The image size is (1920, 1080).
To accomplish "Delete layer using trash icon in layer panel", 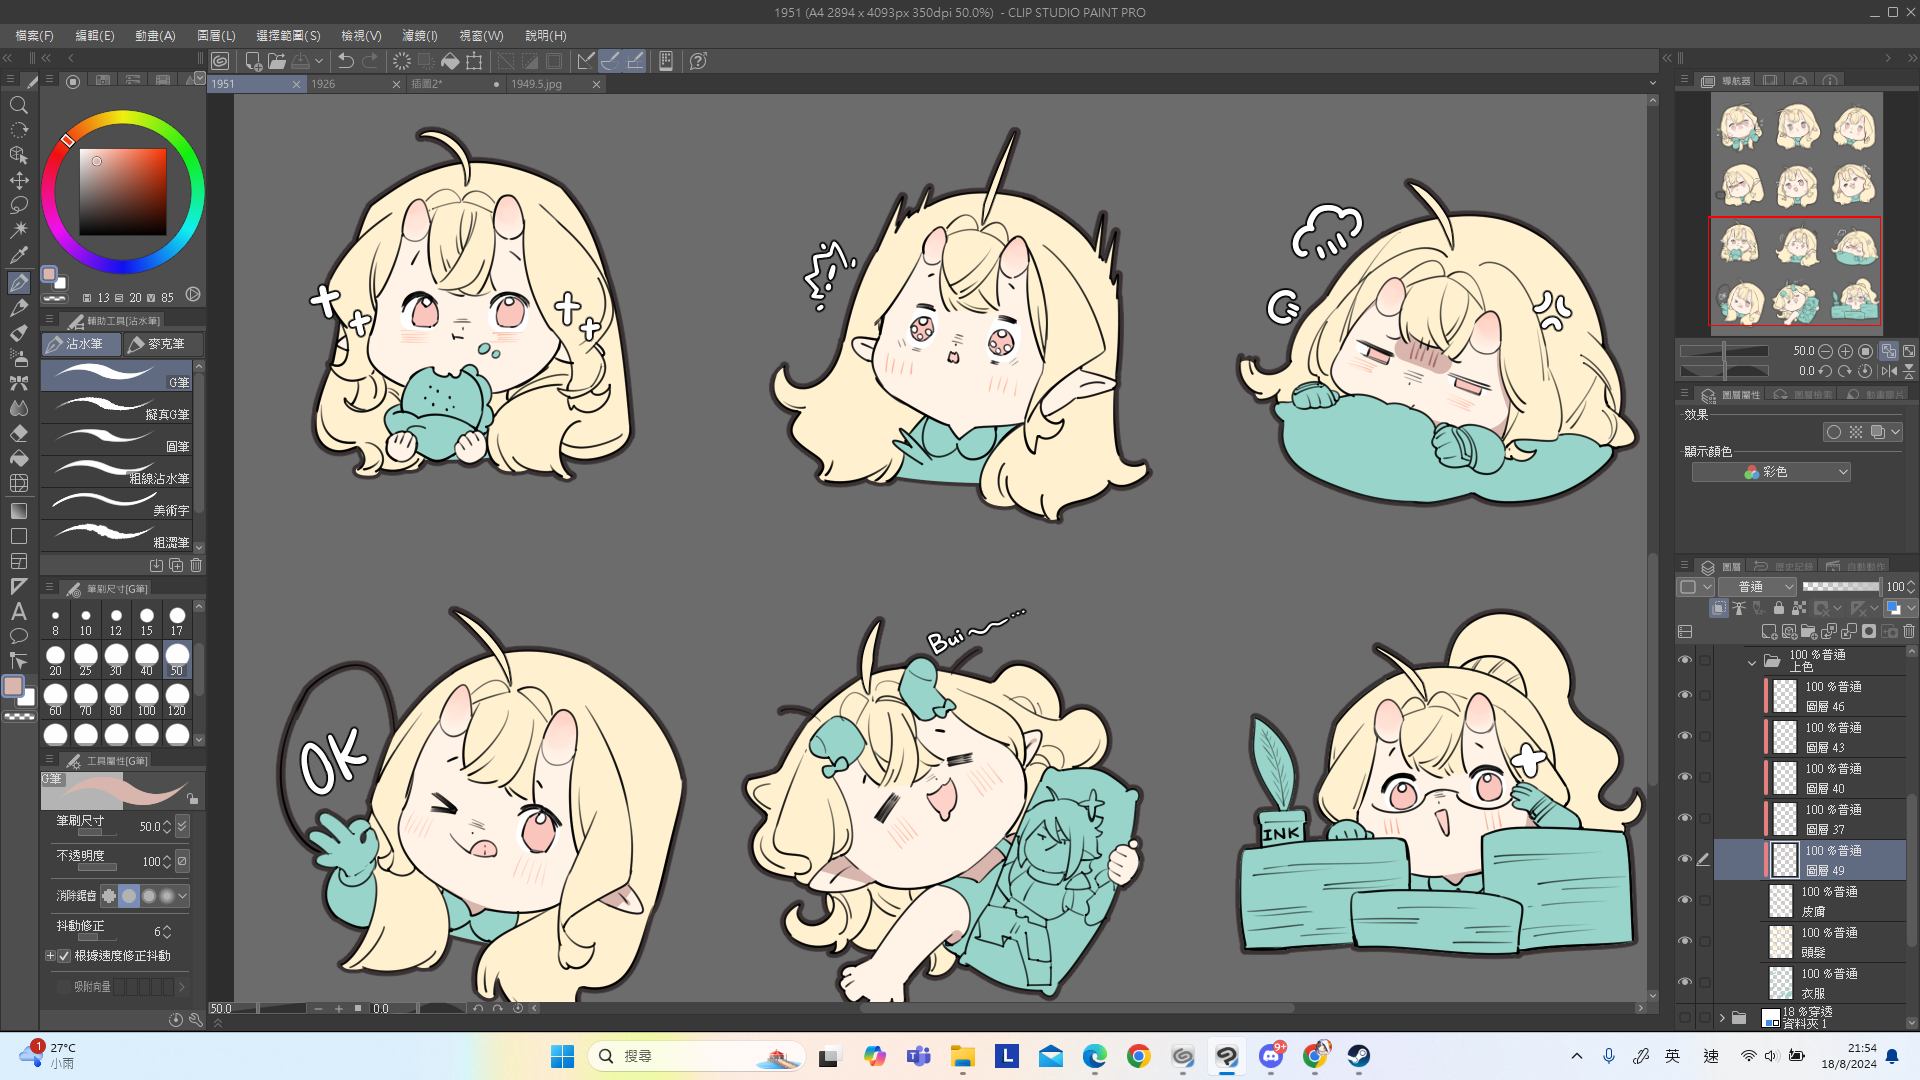I will point(1908,632).
